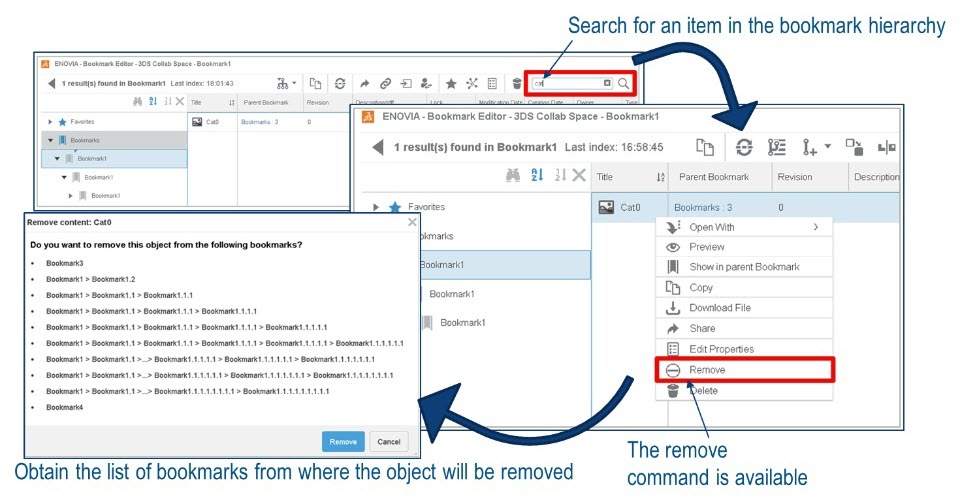Click the back arrow in the rear Bookmark Editor window
This screenshot has width=960, height=504.
pos(51,83)
